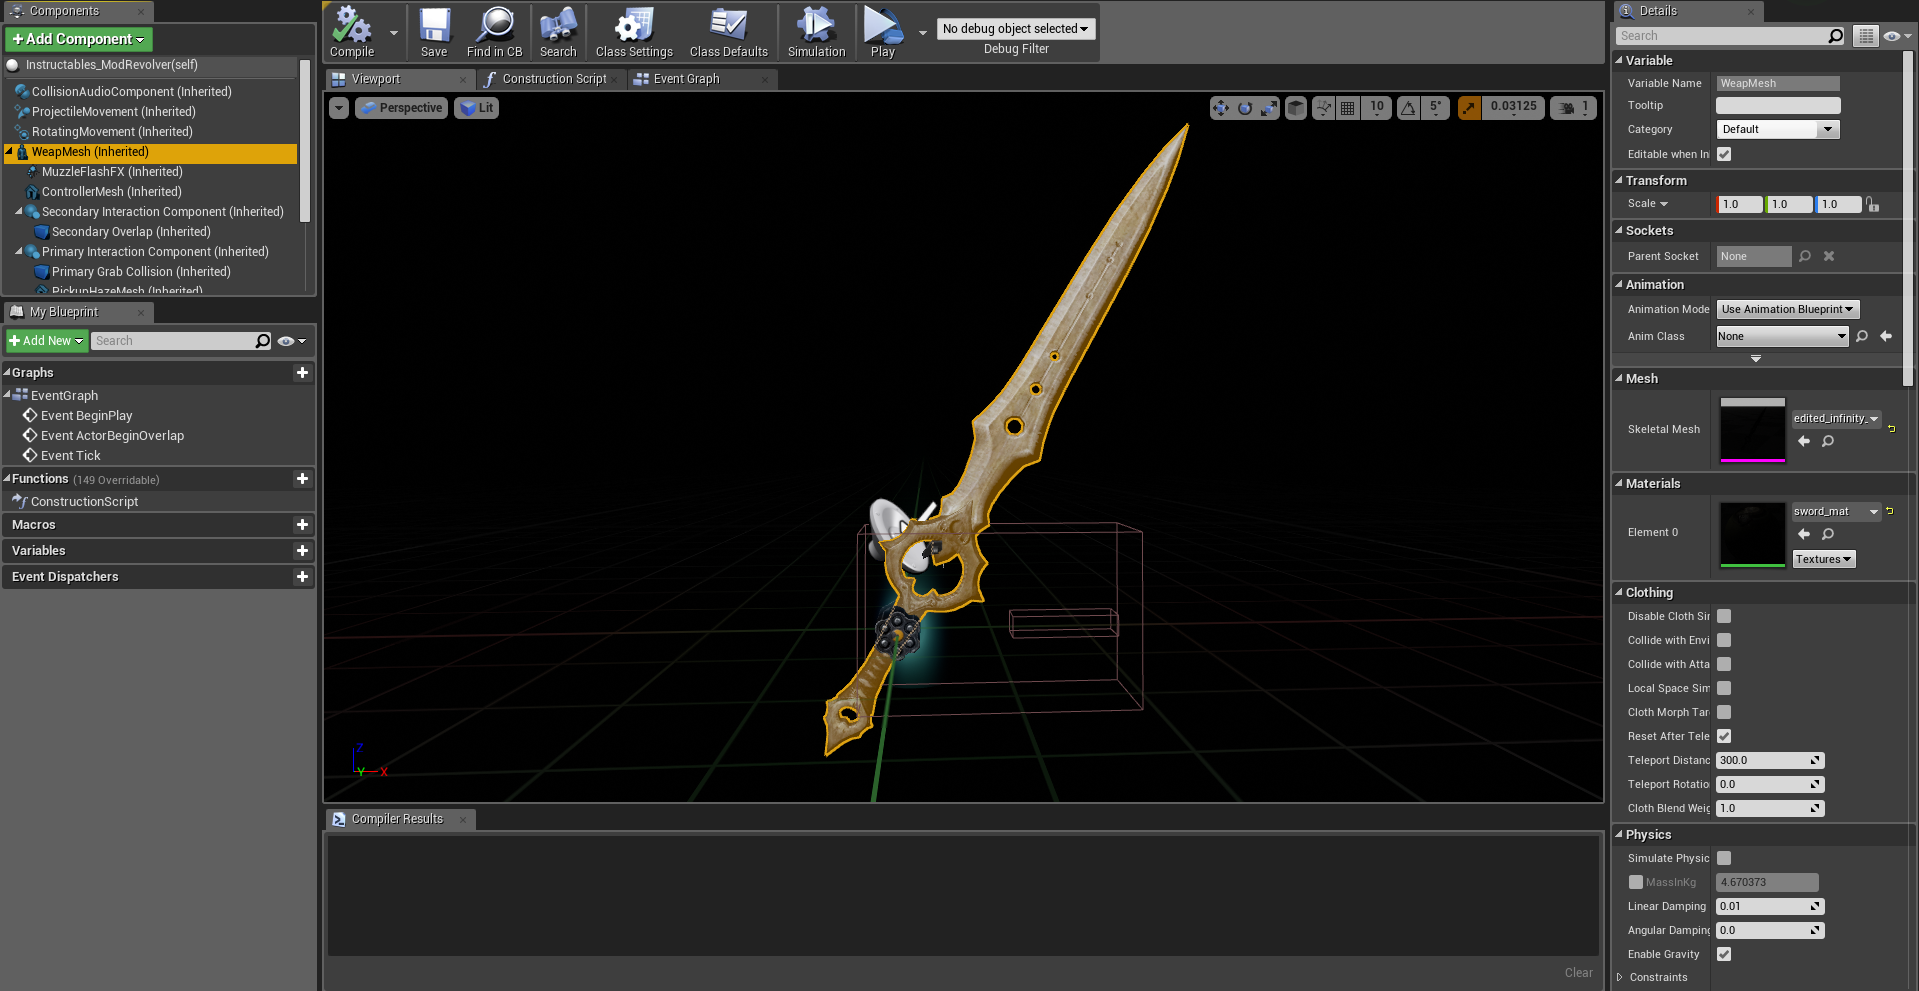The width and height of the screenshot is (1919, 991).
Task: Collapse Primary Interaction Component tree node
Action: [x=19, y=251]
